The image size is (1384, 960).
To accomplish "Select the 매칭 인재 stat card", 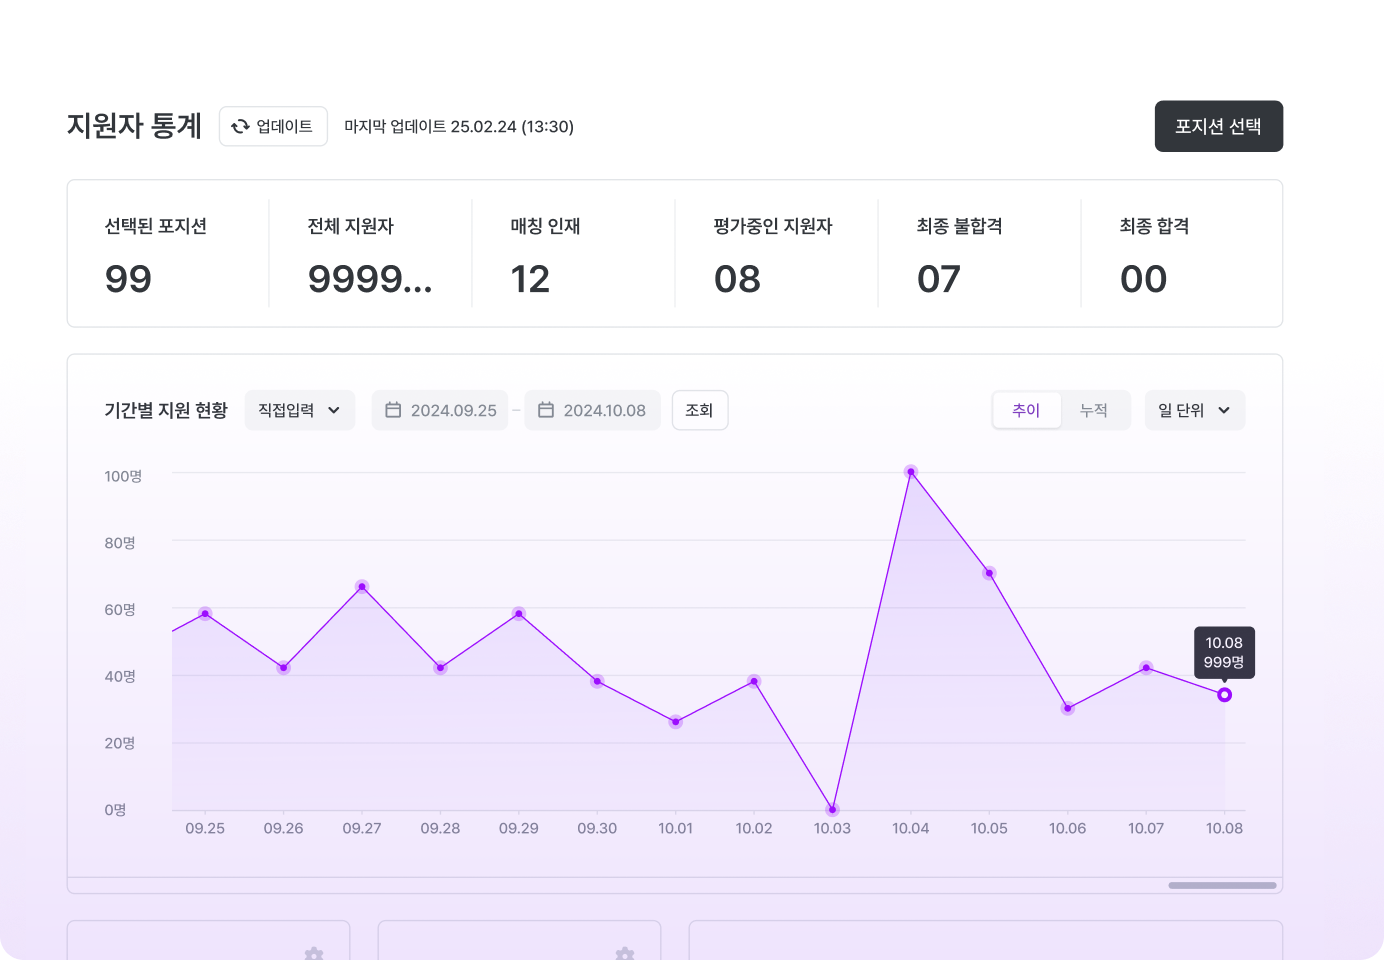I will click(573, 254).
